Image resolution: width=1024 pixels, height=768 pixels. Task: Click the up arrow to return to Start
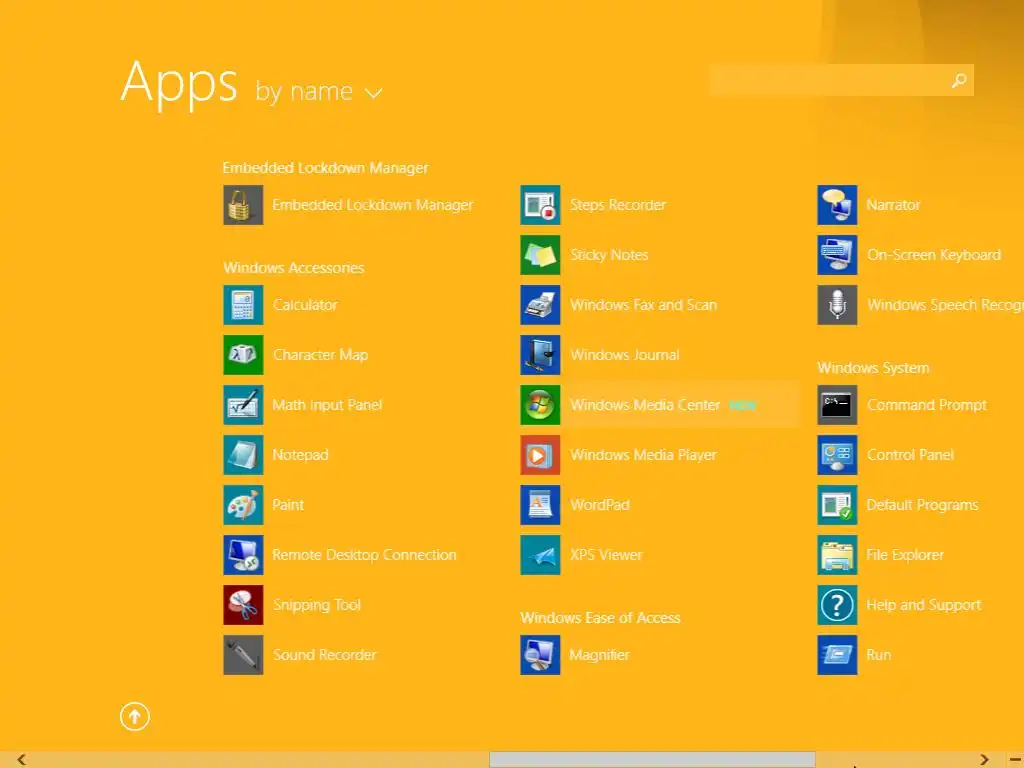pos(135,716)
